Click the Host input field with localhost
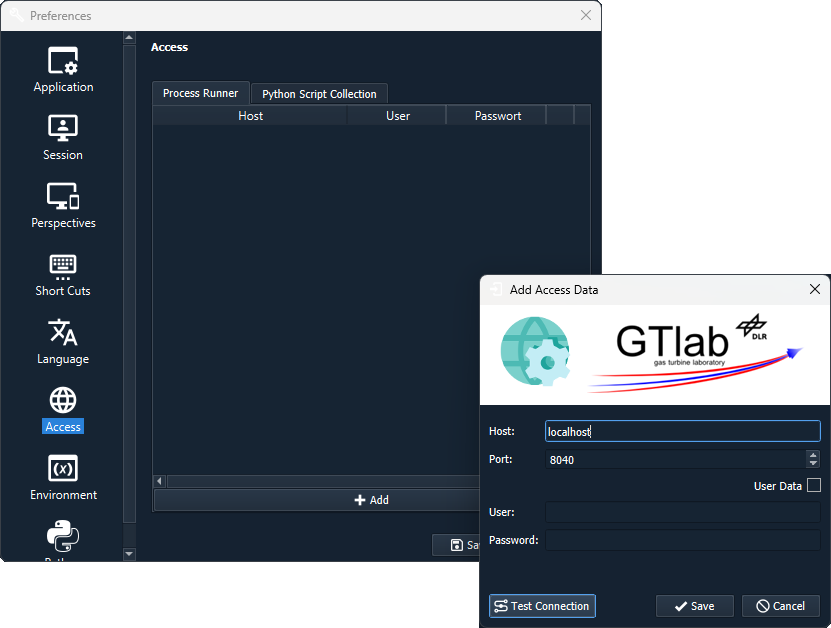 [683, 431]
